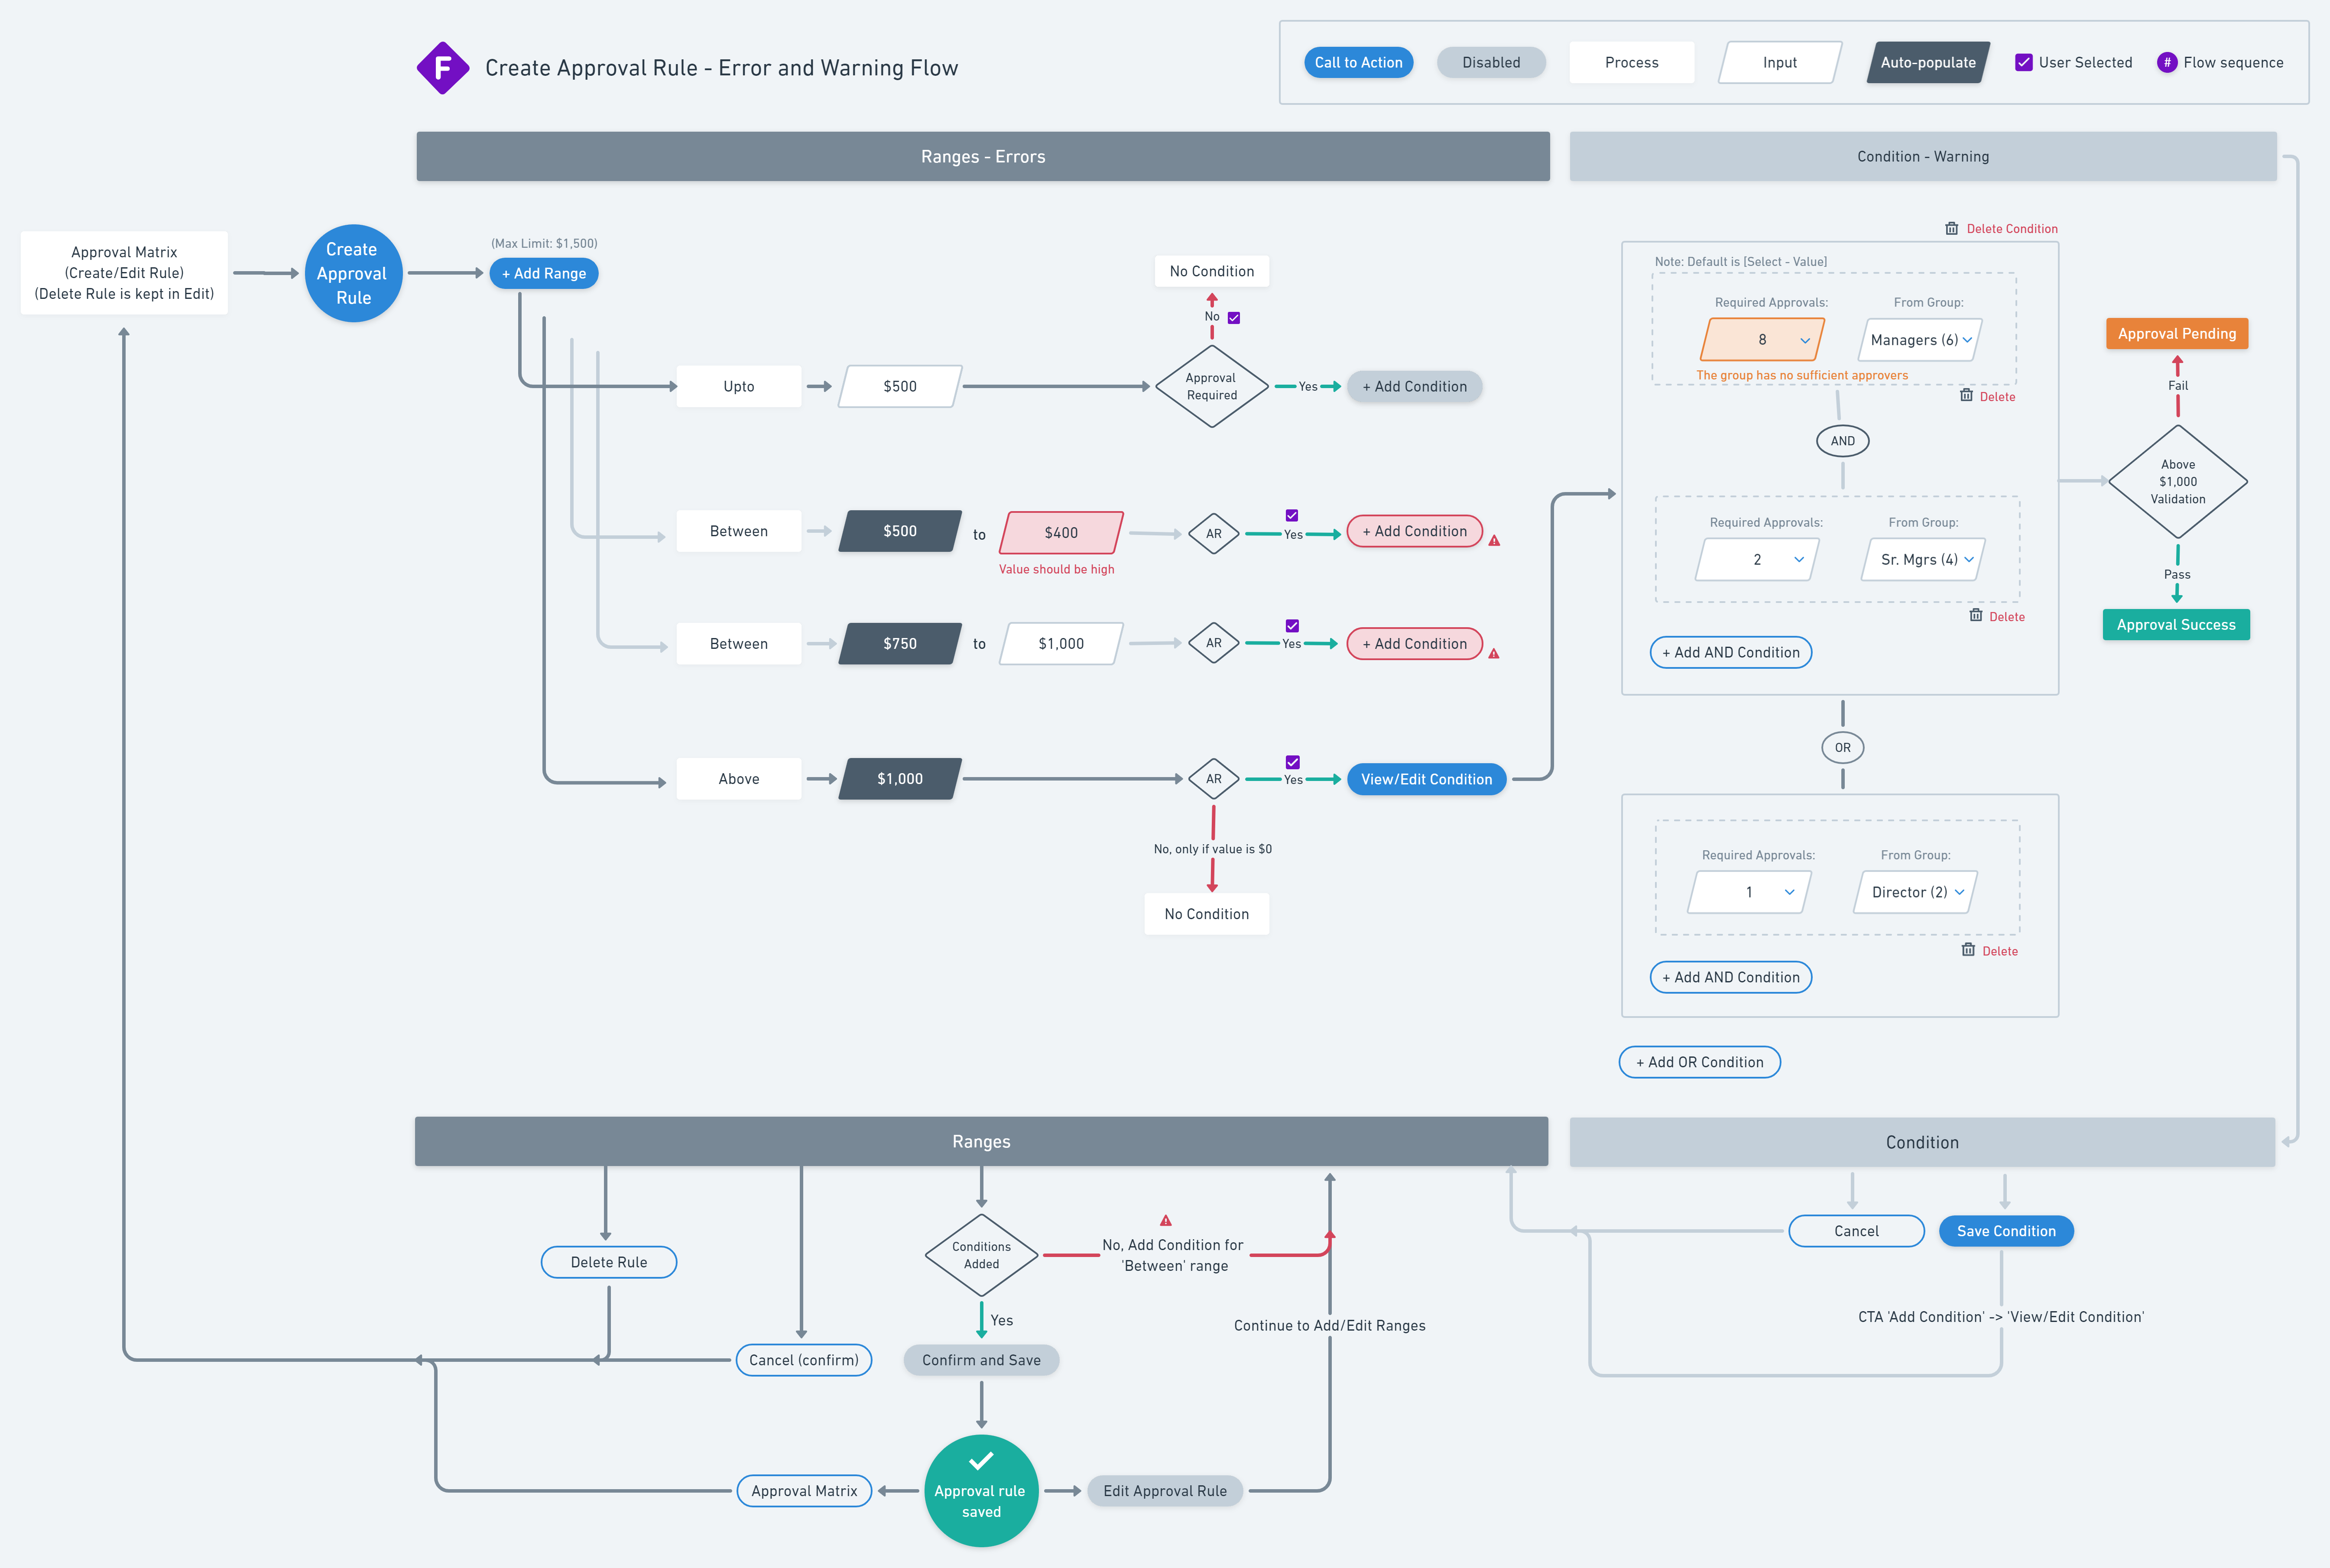Toggle checkbox above Yes in $750 row
This screenshot has width=2330, height=1568.
[x=1292, y=626]
